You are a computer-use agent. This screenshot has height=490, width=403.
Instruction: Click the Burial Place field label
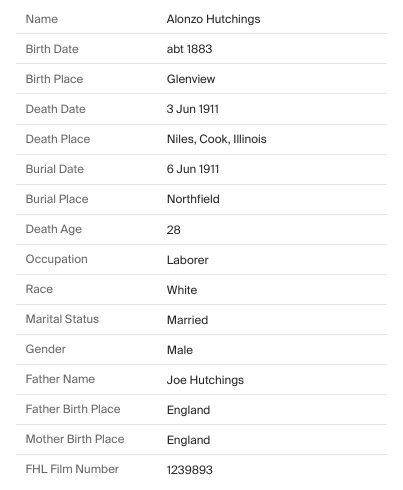tap(57, 199)
